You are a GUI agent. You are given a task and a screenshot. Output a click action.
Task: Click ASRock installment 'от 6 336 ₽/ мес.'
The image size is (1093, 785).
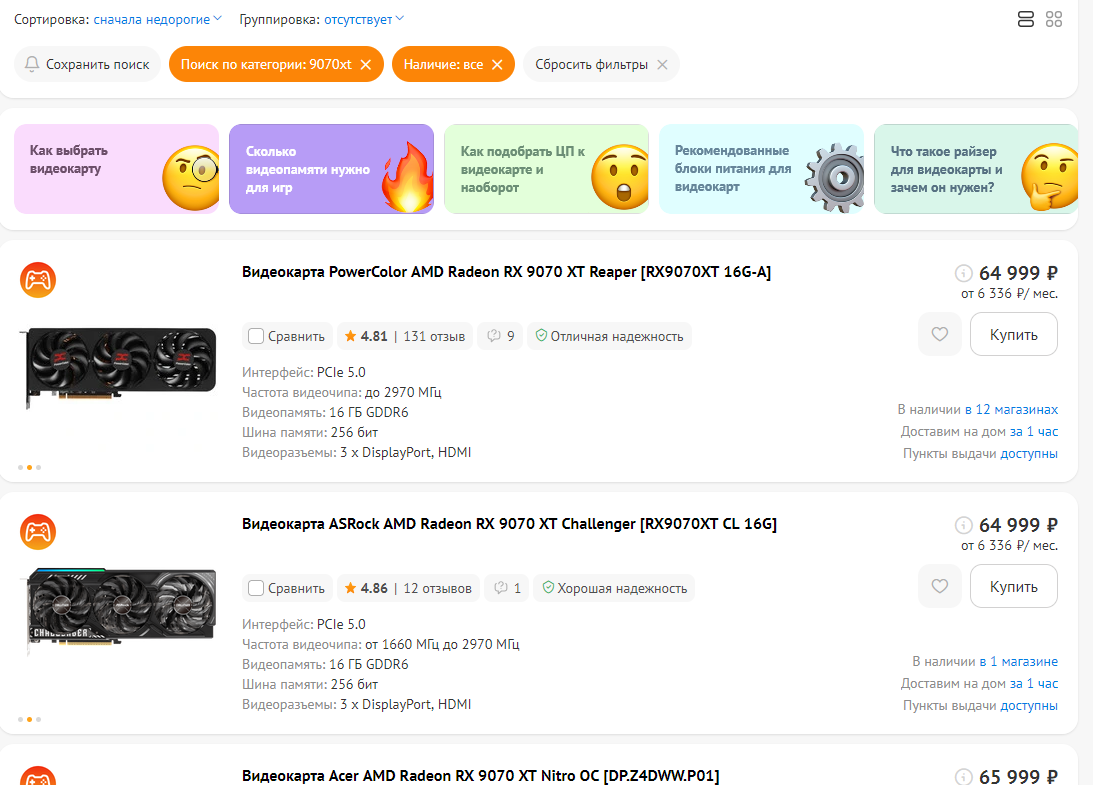[x=1009, y=545]
